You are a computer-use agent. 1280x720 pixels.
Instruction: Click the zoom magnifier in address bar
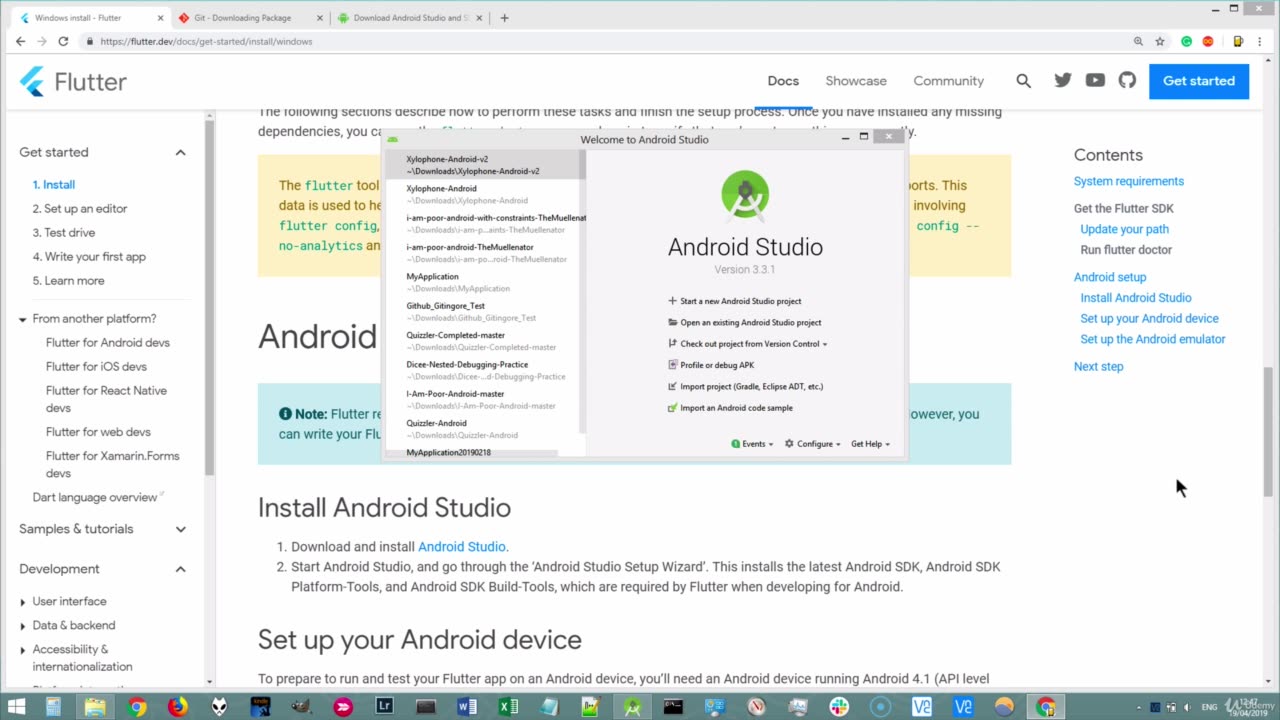1138,41
